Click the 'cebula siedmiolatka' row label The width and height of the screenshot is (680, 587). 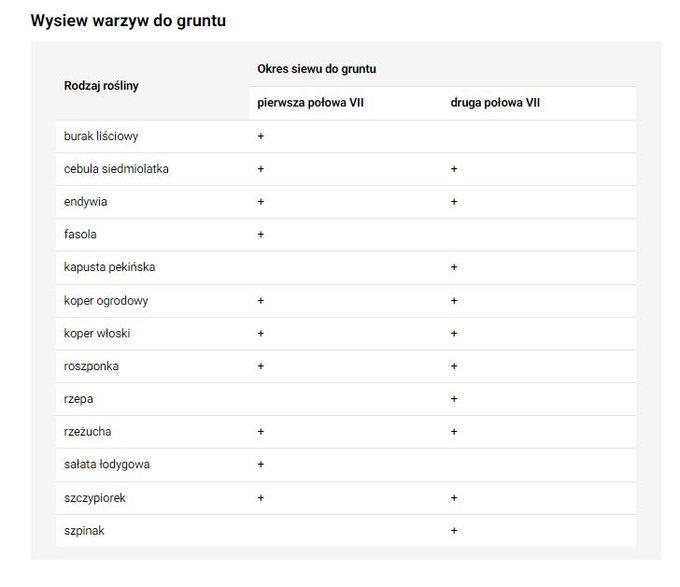116,169
